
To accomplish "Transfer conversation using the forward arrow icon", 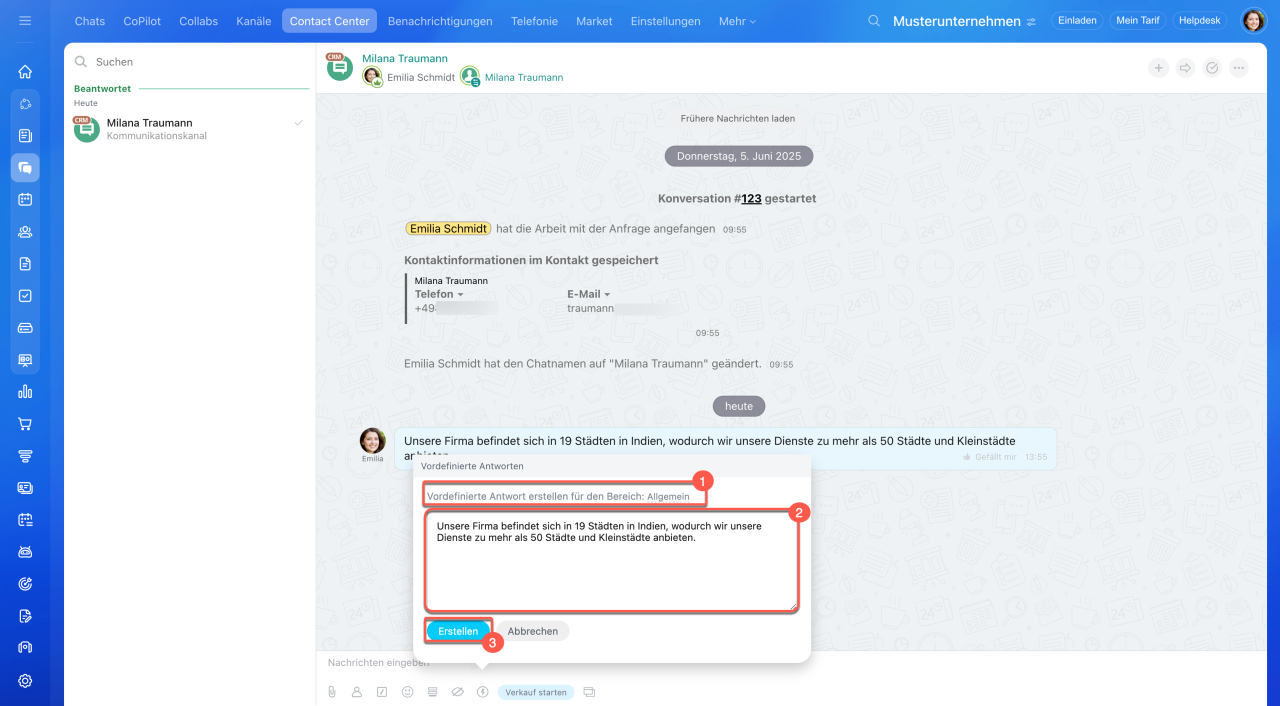I will click(x=1185, y=68).
